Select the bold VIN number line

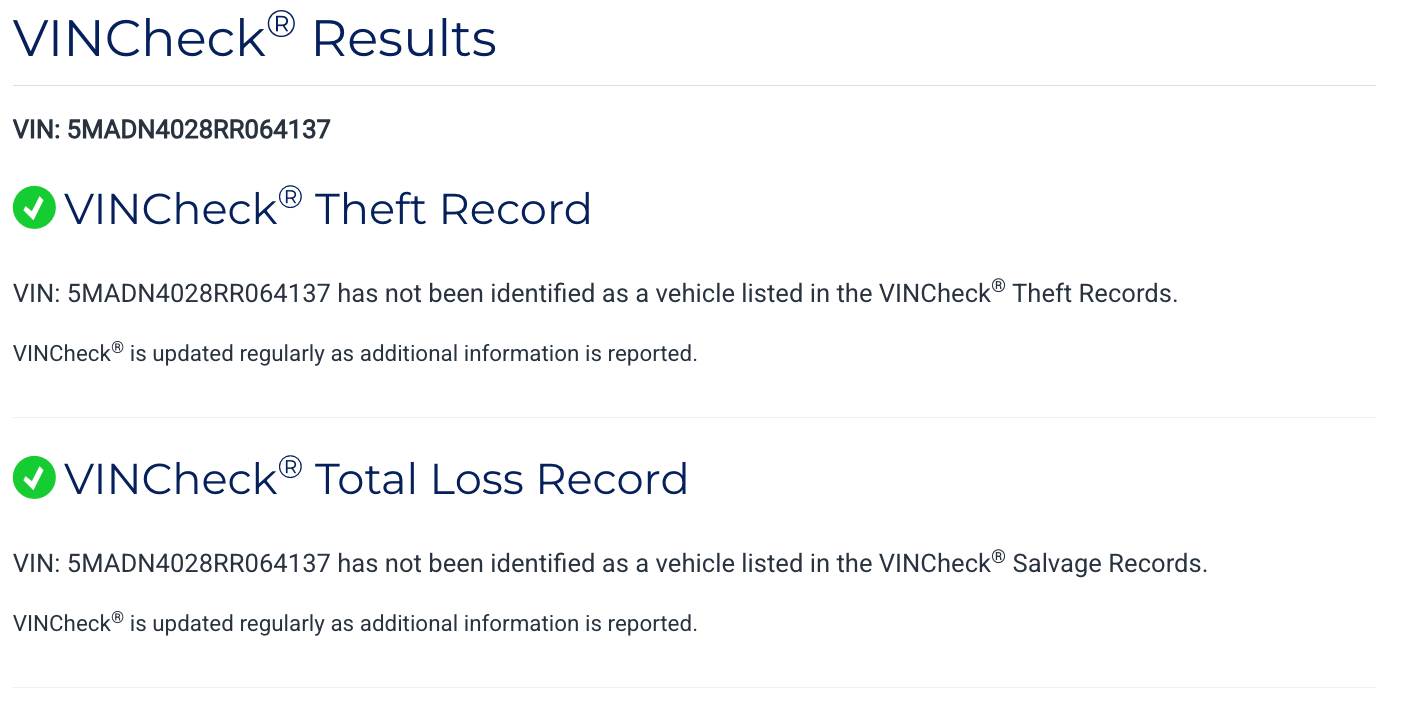tap(171, 130)
